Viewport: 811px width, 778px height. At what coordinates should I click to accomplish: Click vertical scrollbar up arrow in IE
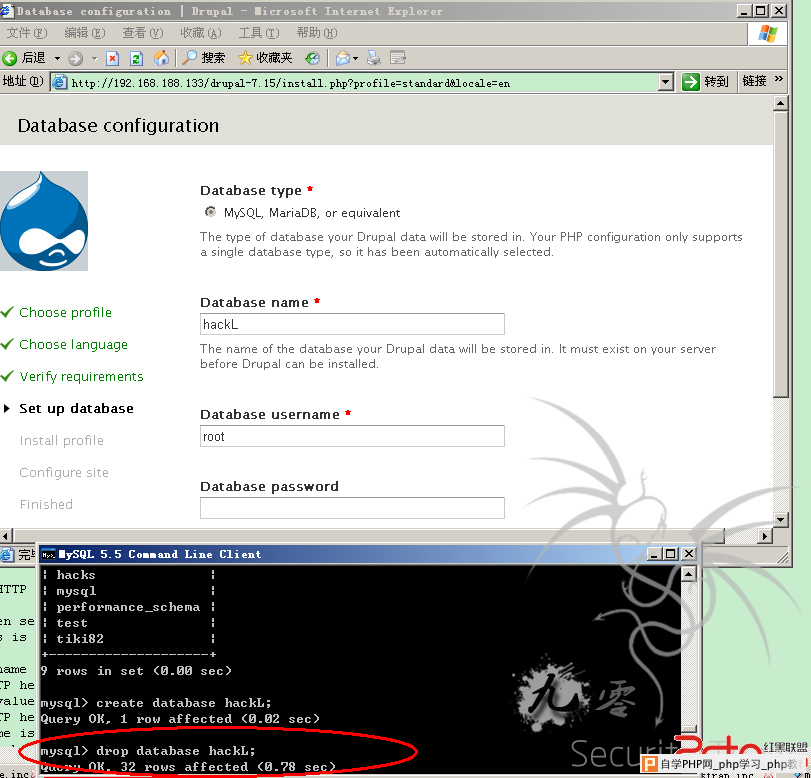(780, 103)
